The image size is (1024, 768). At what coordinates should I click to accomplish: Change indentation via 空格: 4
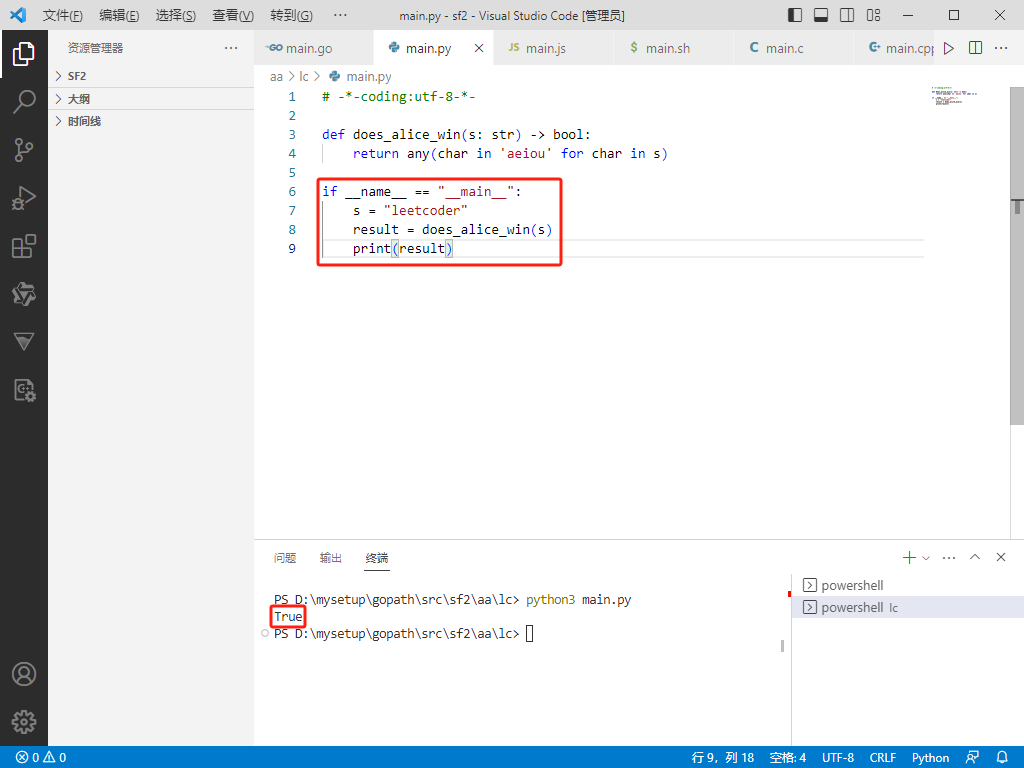tap(788, 758)
